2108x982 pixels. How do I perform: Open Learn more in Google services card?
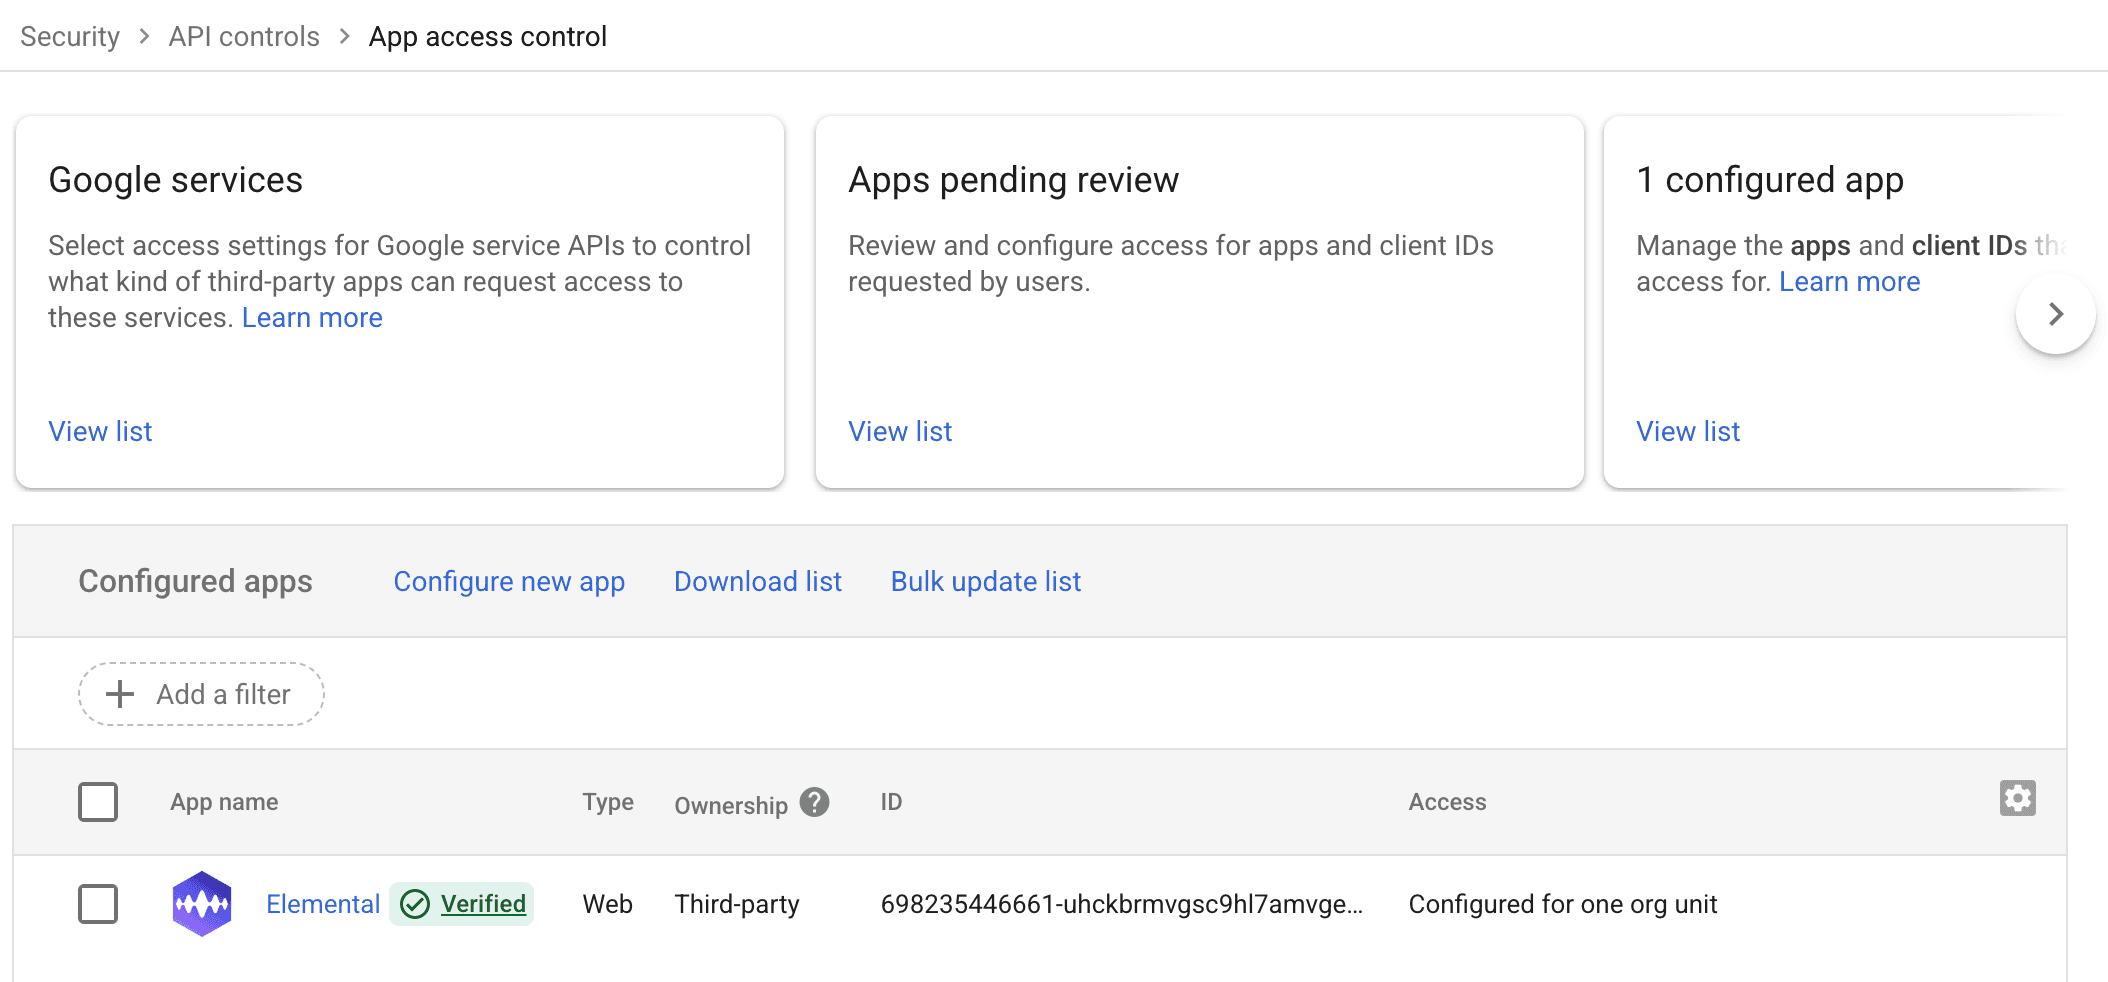point(312,318)
